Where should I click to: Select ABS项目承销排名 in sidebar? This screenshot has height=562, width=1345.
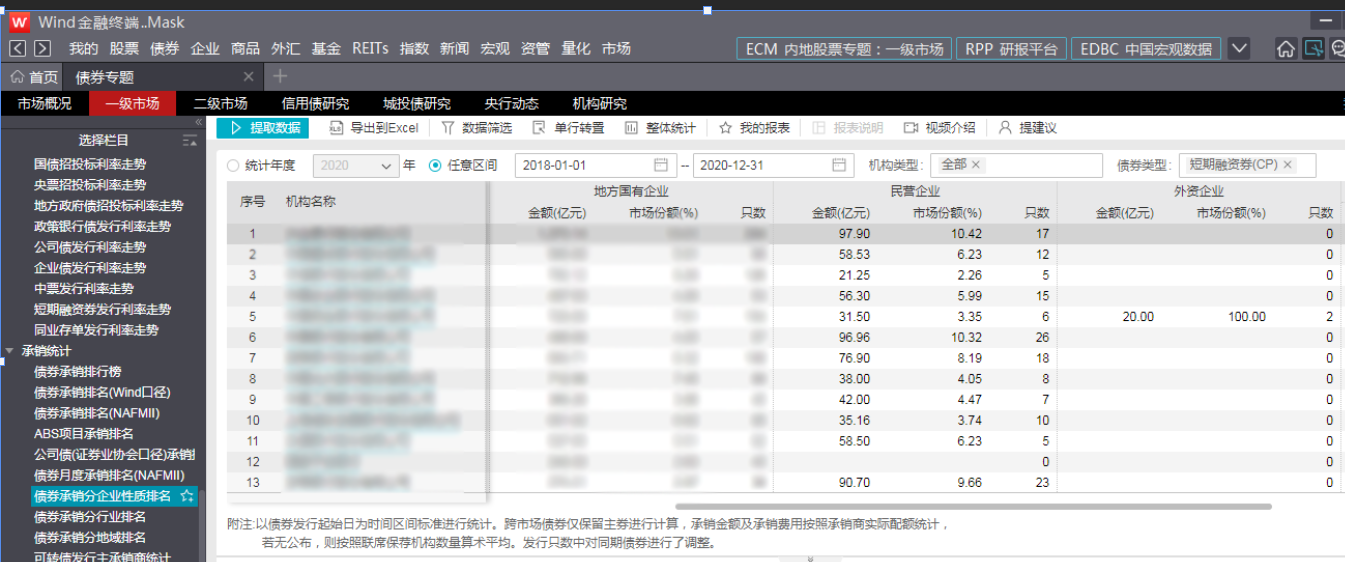[x=83, y=434]
